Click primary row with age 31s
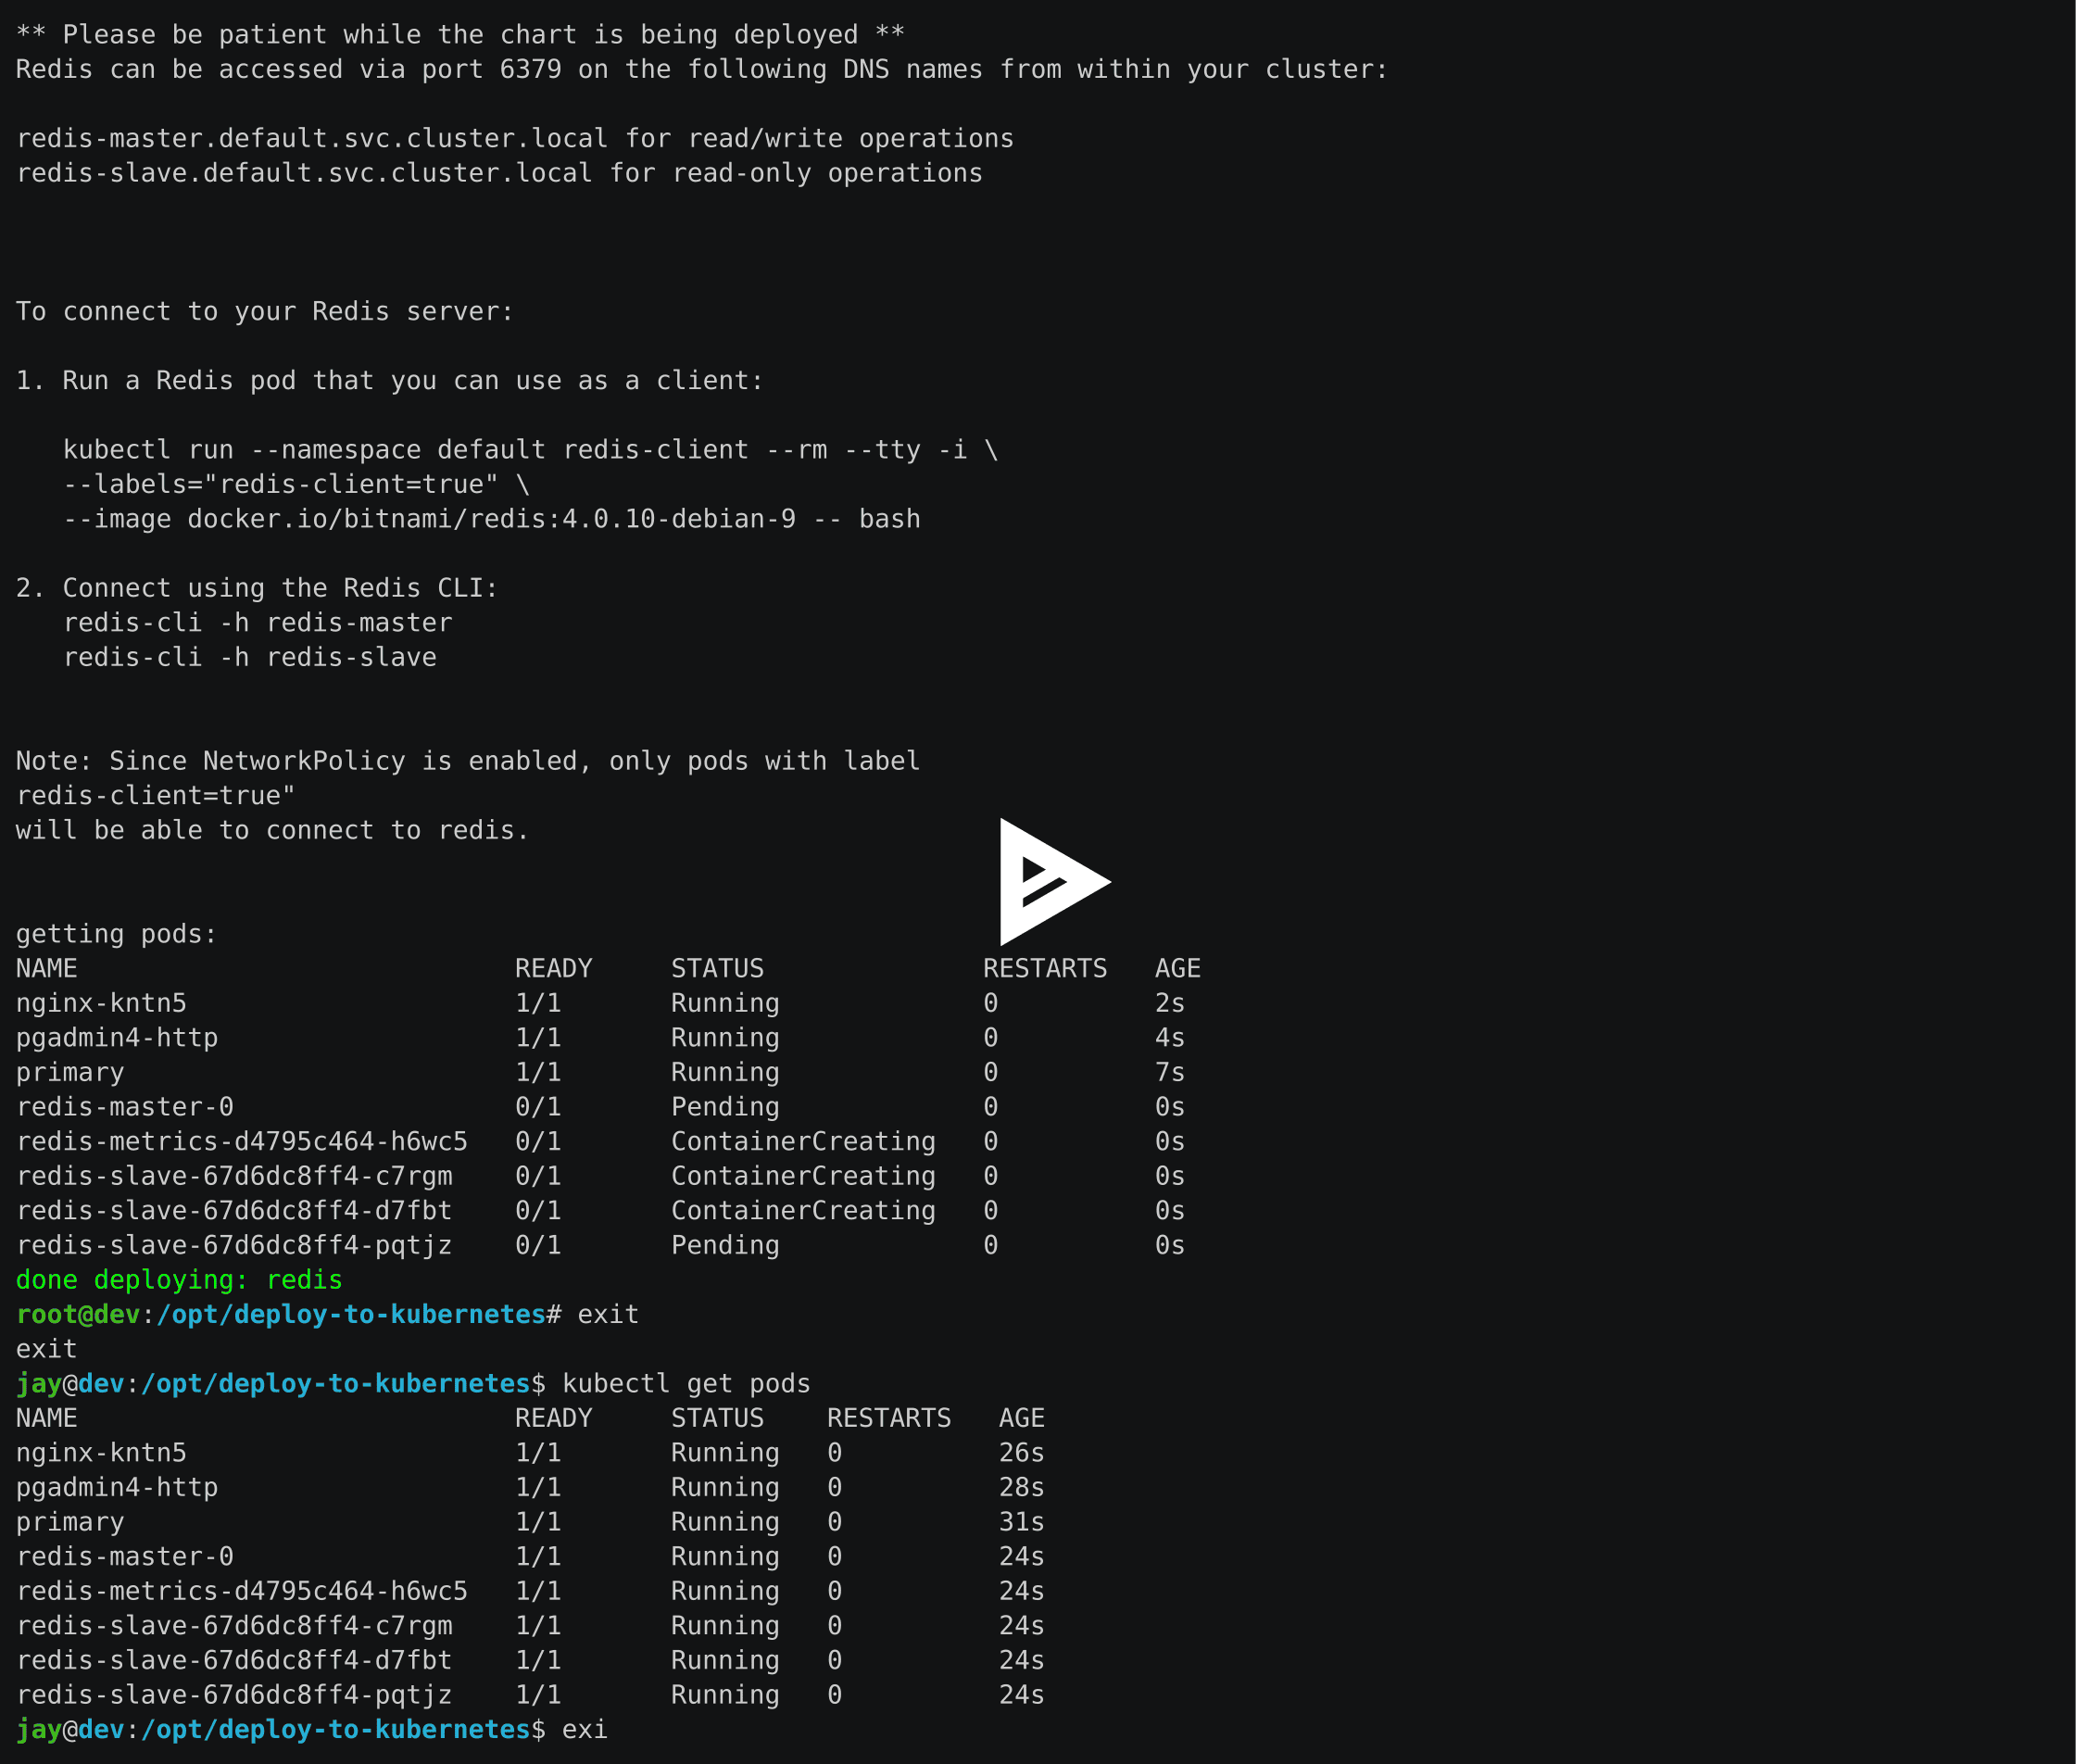This screenshot has height=1764, width=2076. pyautogui.click(x=531, y=1521)
